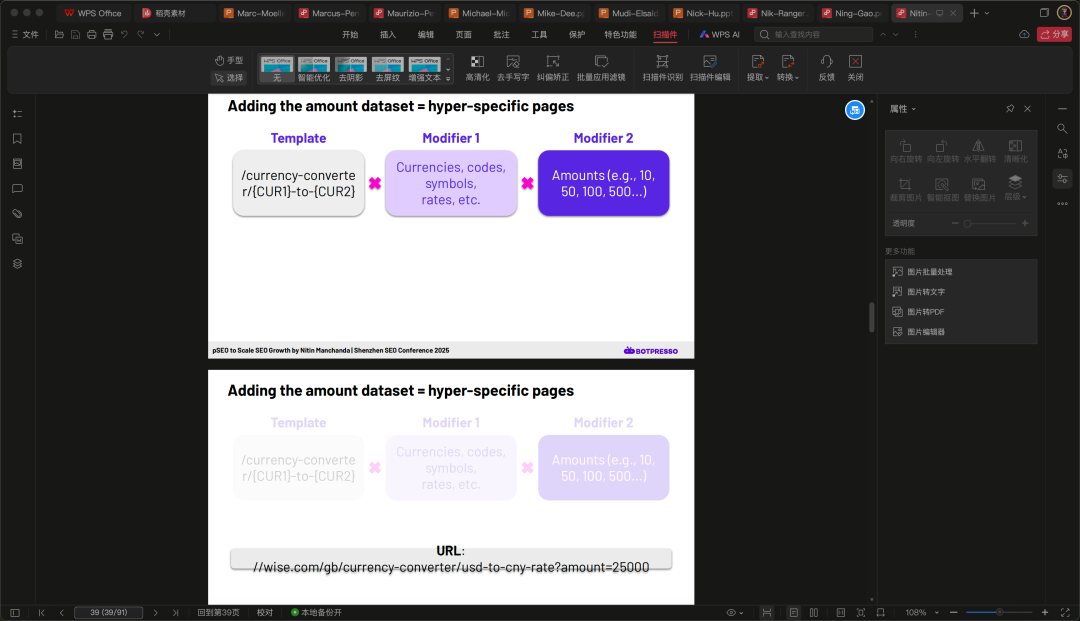Open the 插入 ribbon tab

(x=388, y=34)
